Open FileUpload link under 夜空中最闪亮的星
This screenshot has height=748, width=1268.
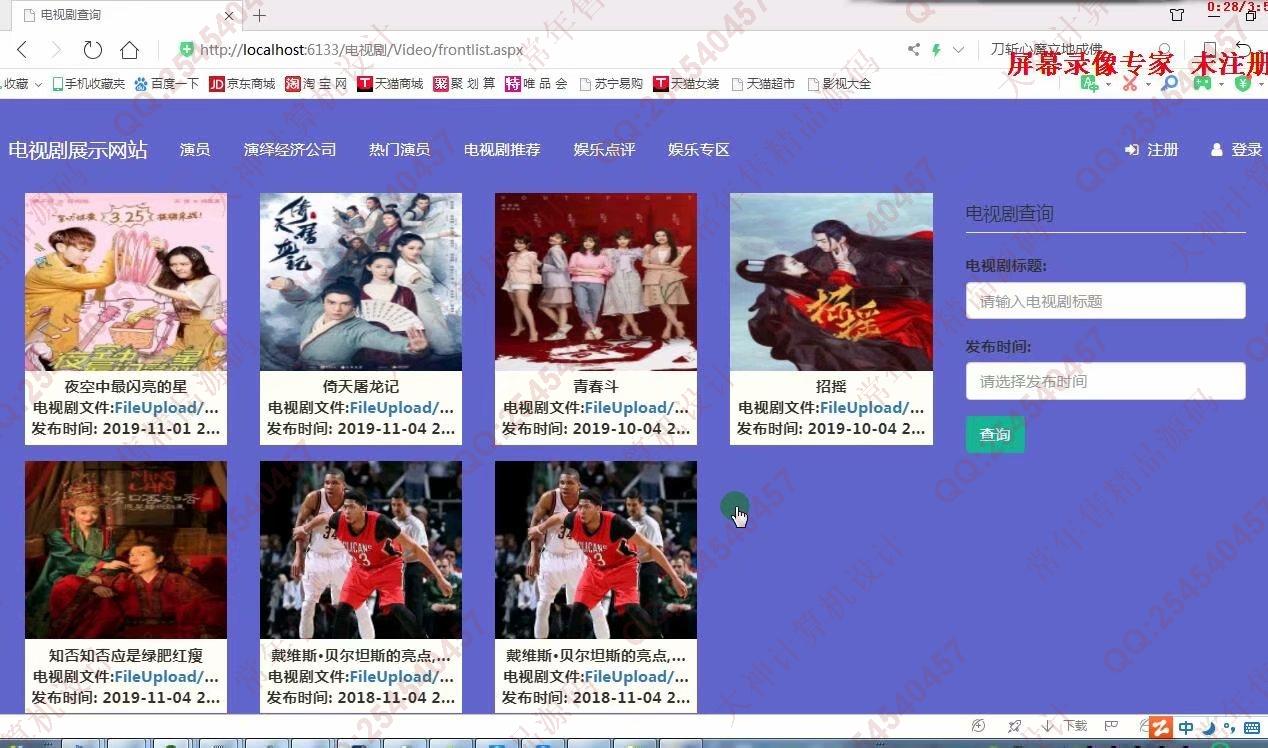(x=166, y=408)
